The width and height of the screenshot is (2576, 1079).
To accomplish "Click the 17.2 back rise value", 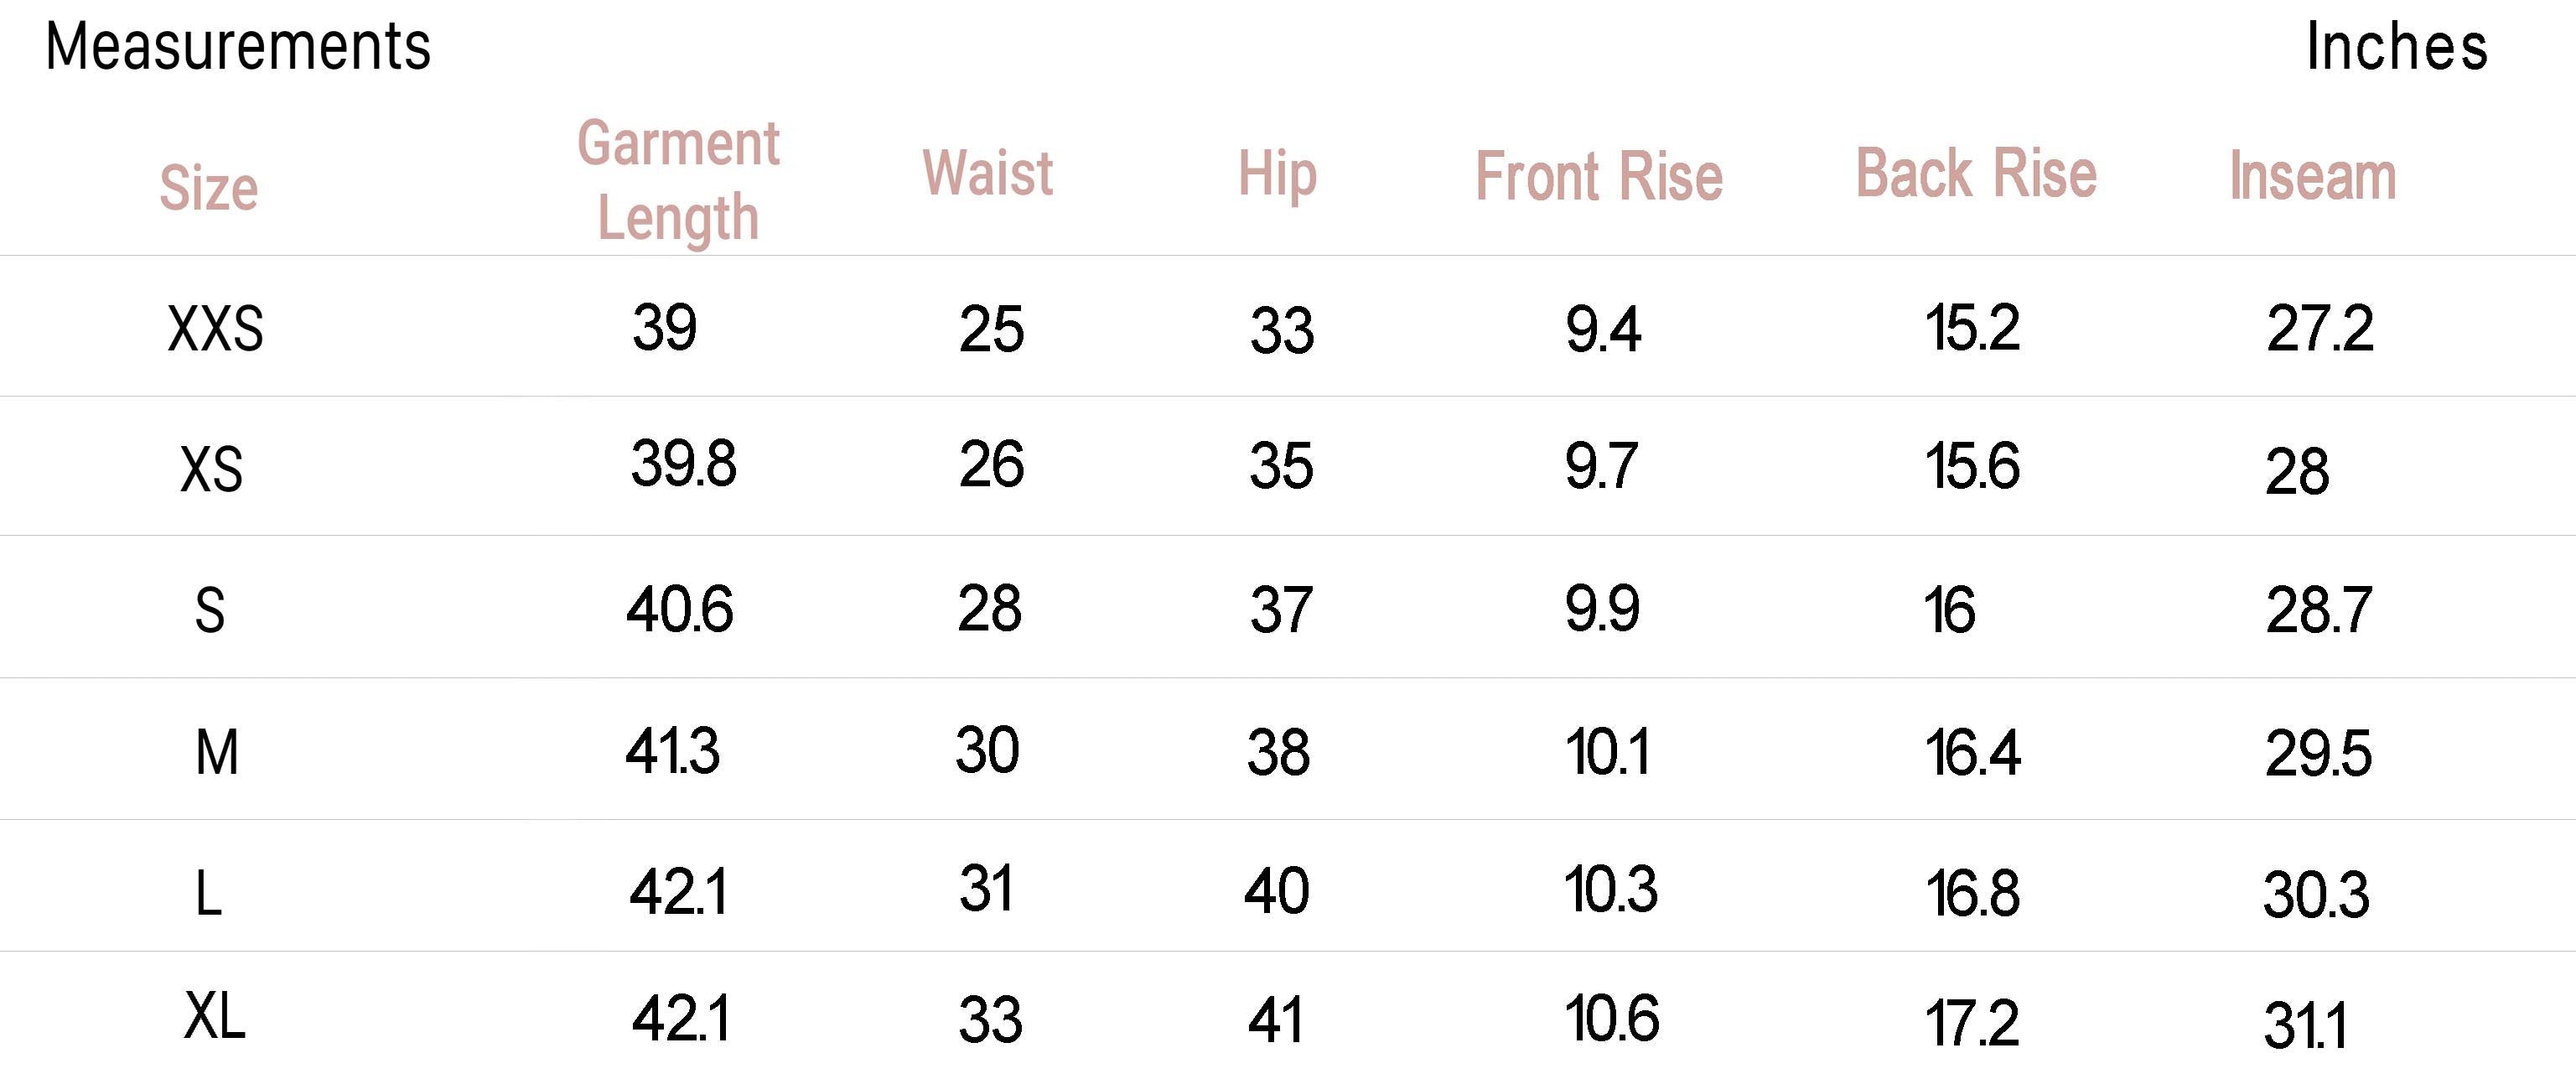I will point(1972,1023).
